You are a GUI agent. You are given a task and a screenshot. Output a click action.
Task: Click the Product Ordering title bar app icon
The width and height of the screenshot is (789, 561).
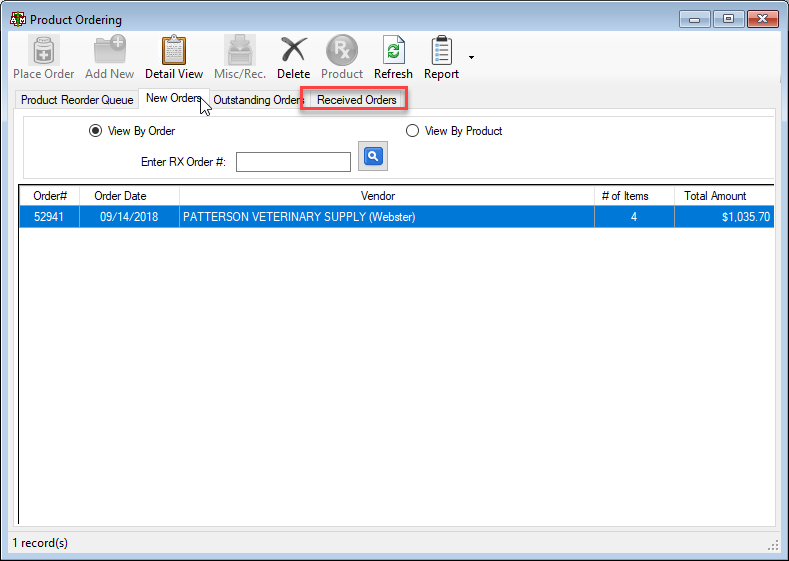18,20
